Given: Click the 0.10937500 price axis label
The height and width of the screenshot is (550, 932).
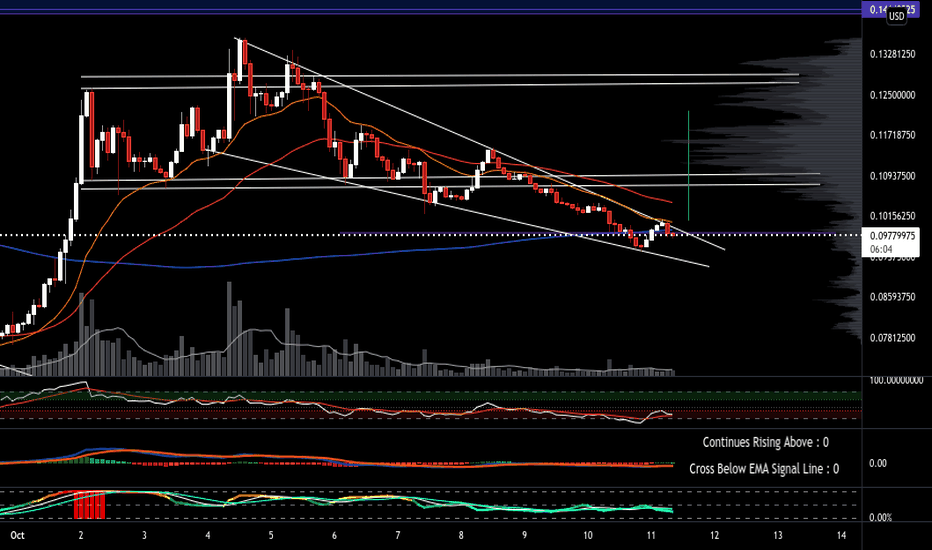Looking at the screenshot, I should (892, 176).
